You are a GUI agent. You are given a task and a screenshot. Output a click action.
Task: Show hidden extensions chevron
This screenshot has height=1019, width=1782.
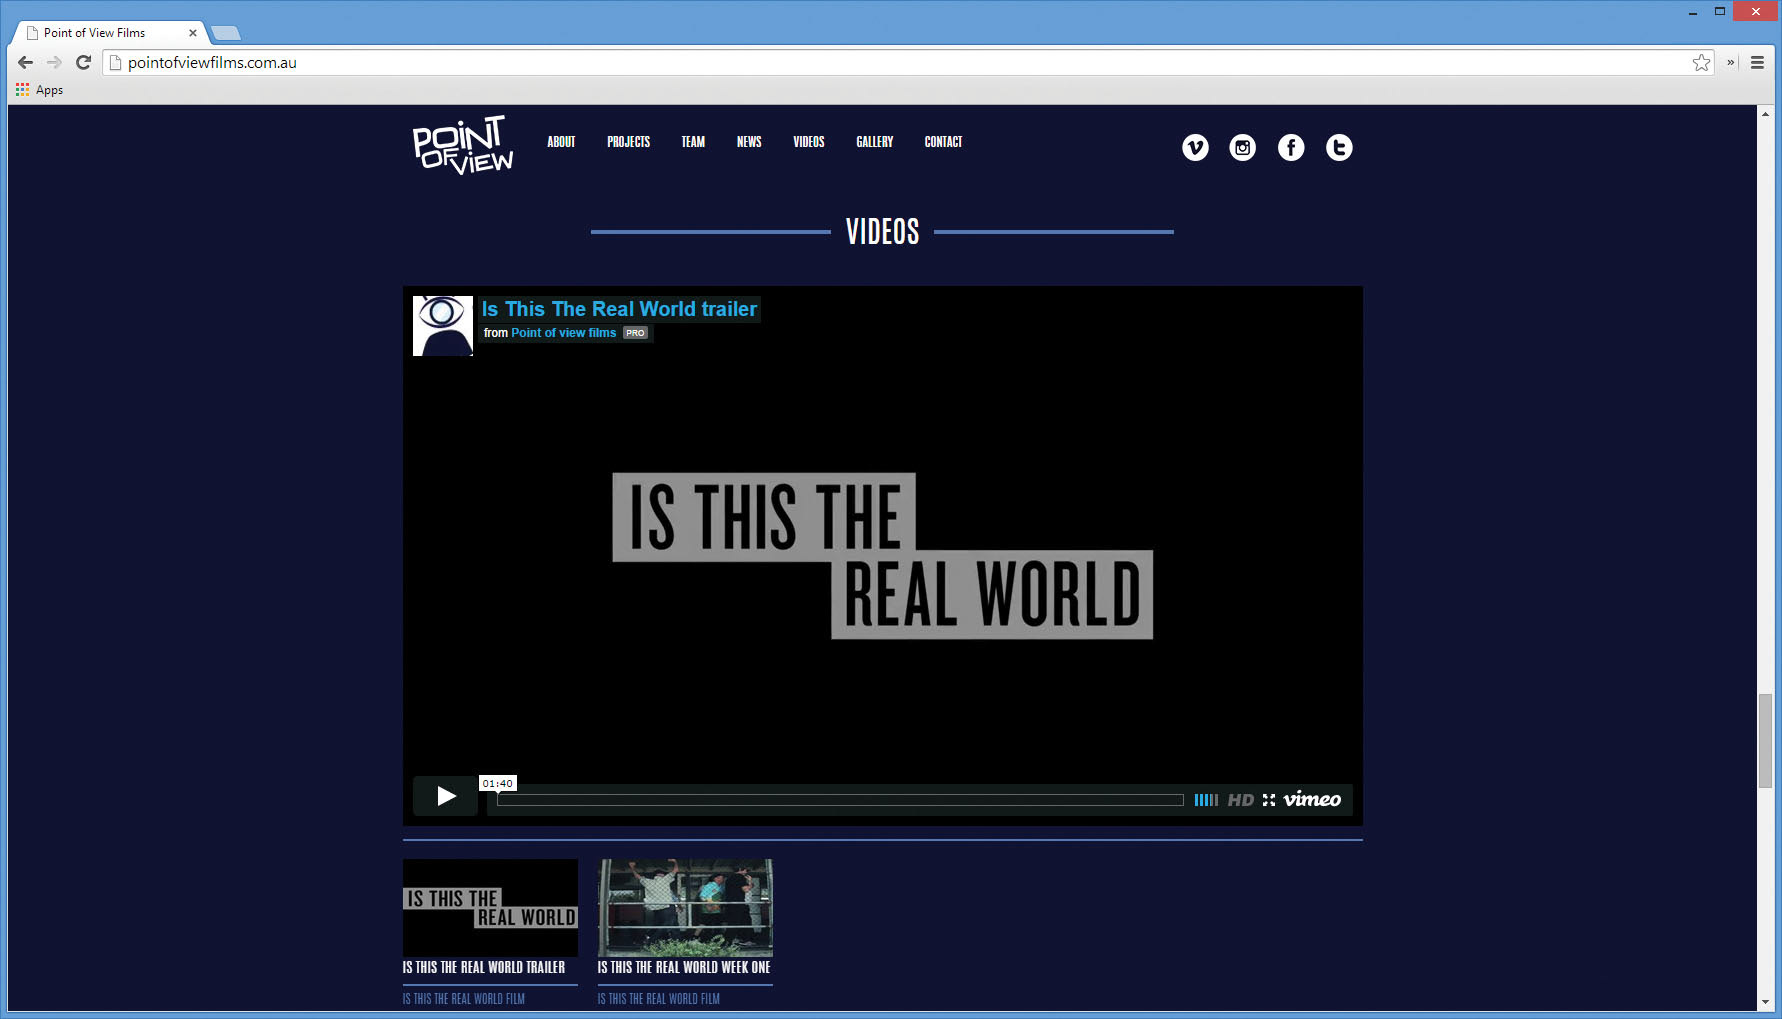tap(1730, 62)
